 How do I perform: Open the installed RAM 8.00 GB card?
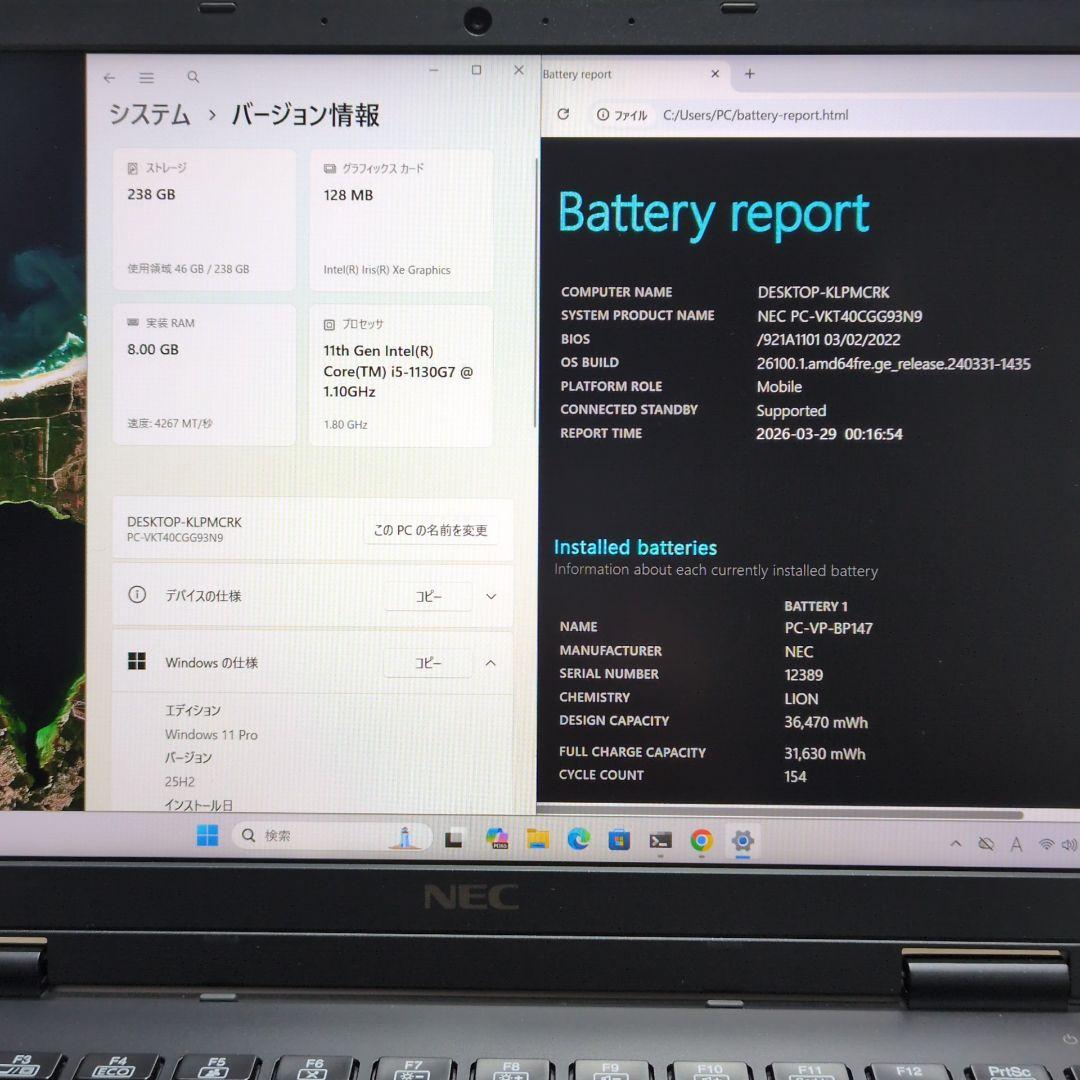(x=205, y=375)
